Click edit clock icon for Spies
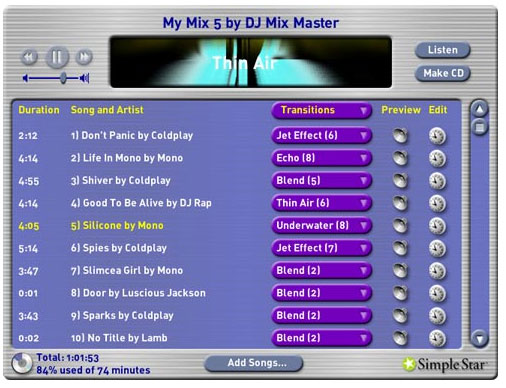 [437, 249]
